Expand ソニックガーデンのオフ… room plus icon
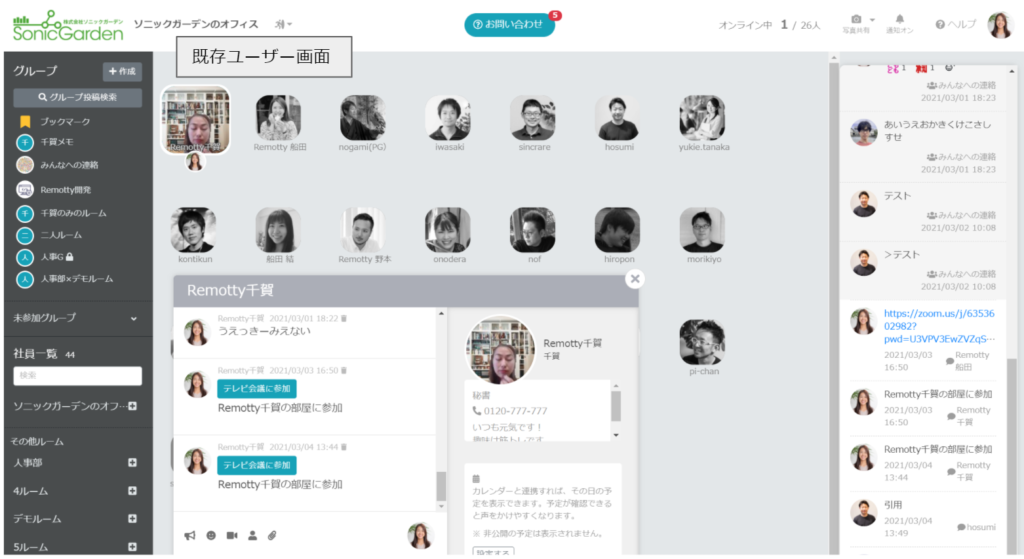 pos(133,406)
